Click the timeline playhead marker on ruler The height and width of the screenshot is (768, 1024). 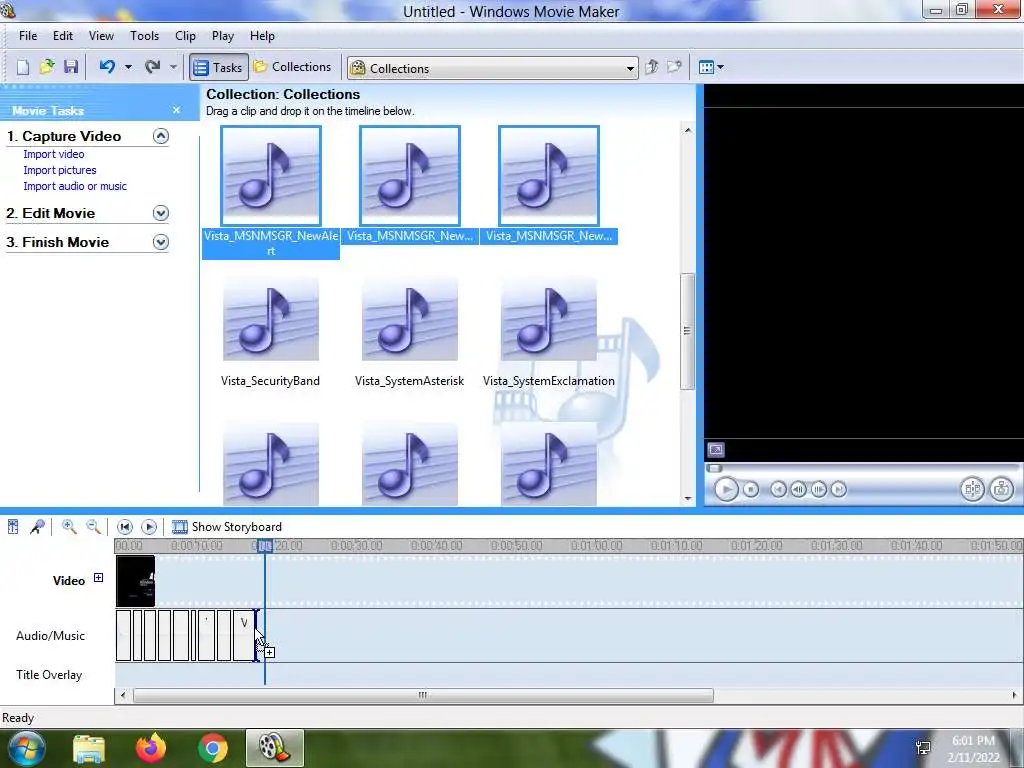[264, 545]
